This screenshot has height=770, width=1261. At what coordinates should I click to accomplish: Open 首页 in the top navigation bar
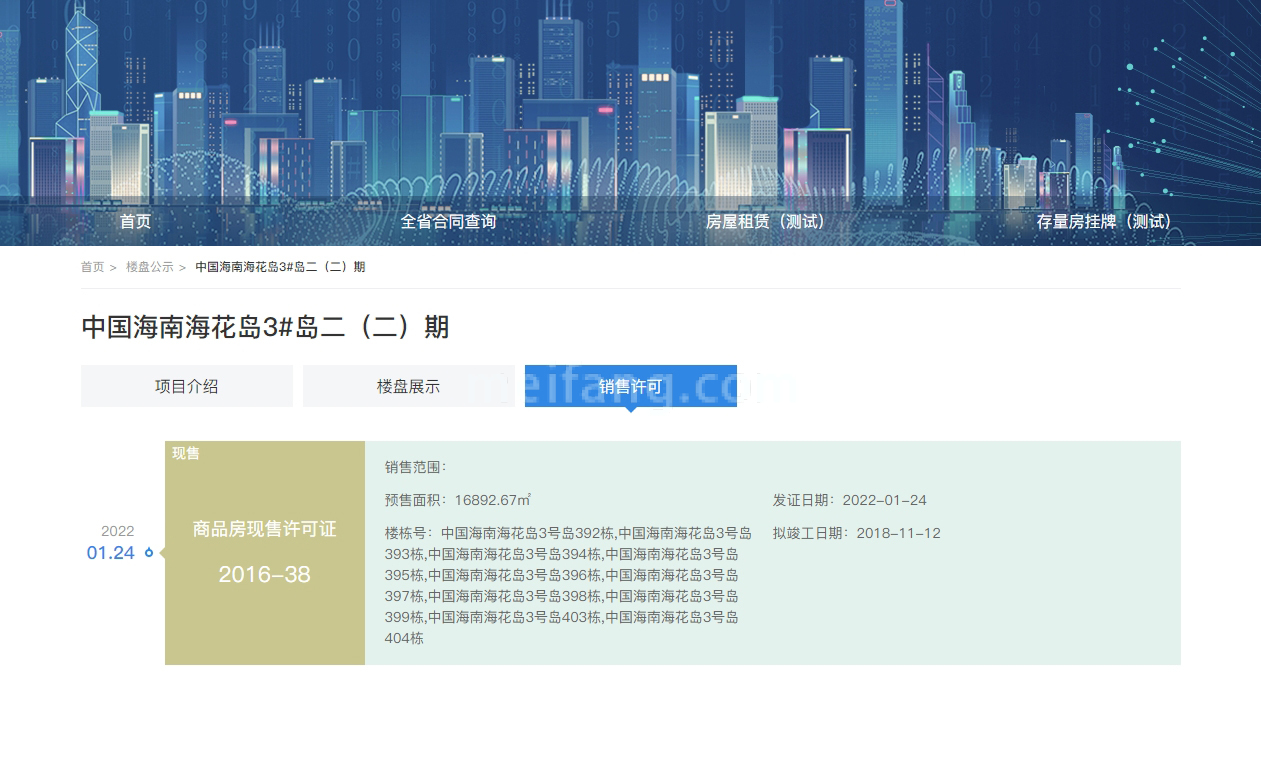(x=135, y=222)
